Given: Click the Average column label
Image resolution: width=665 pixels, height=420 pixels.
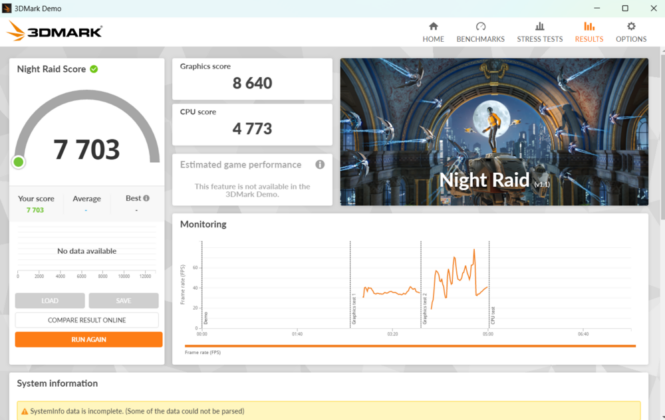Looking at the screenshot, I should pyautogui.click(x=87, y=199).
